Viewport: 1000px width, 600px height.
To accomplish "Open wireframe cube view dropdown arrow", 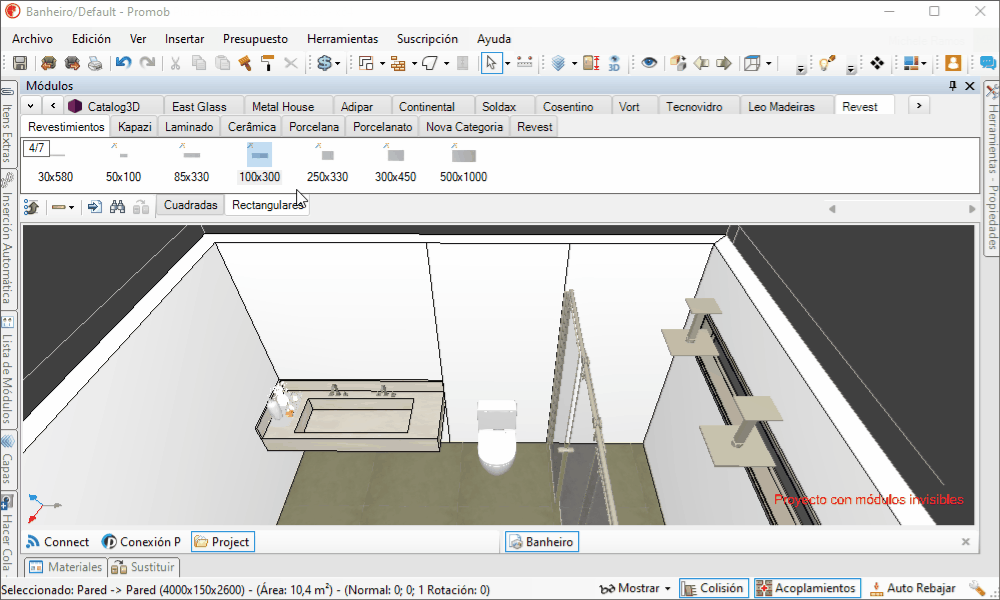I will (x=768, y=63).
